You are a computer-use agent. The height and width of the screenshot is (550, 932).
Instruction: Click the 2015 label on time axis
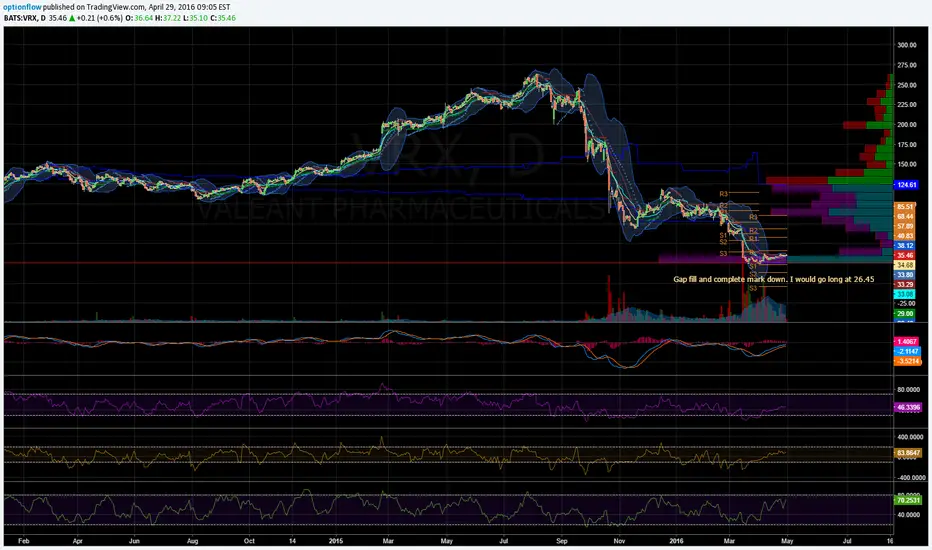pyautogui.click(x=336, y=542)
